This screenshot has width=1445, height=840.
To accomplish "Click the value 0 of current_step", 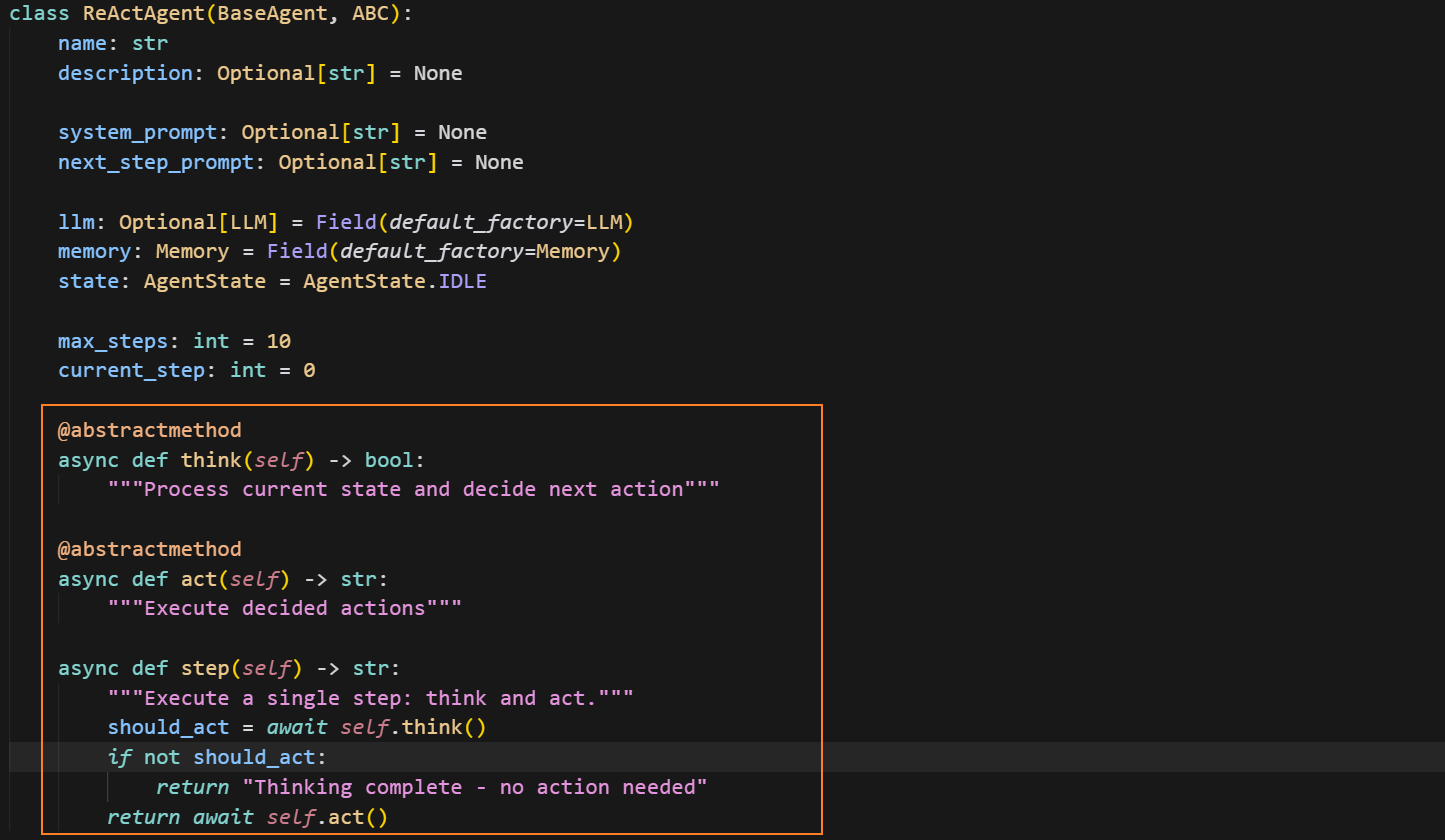I will pyautogui.click(x=310, y=370).
